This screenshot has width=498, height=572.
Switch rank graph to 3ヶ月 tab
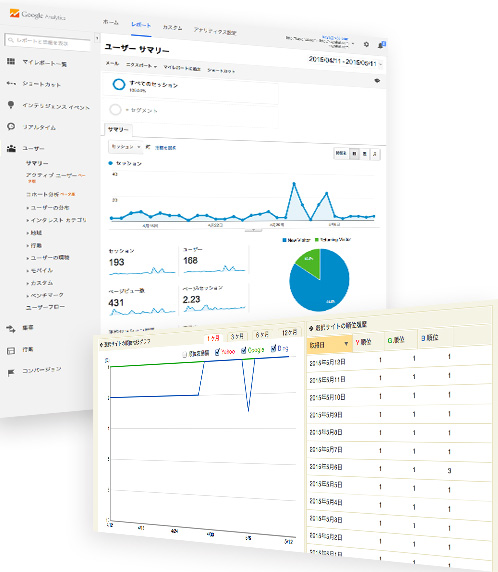pyautogui.click(x=237, y=336)
